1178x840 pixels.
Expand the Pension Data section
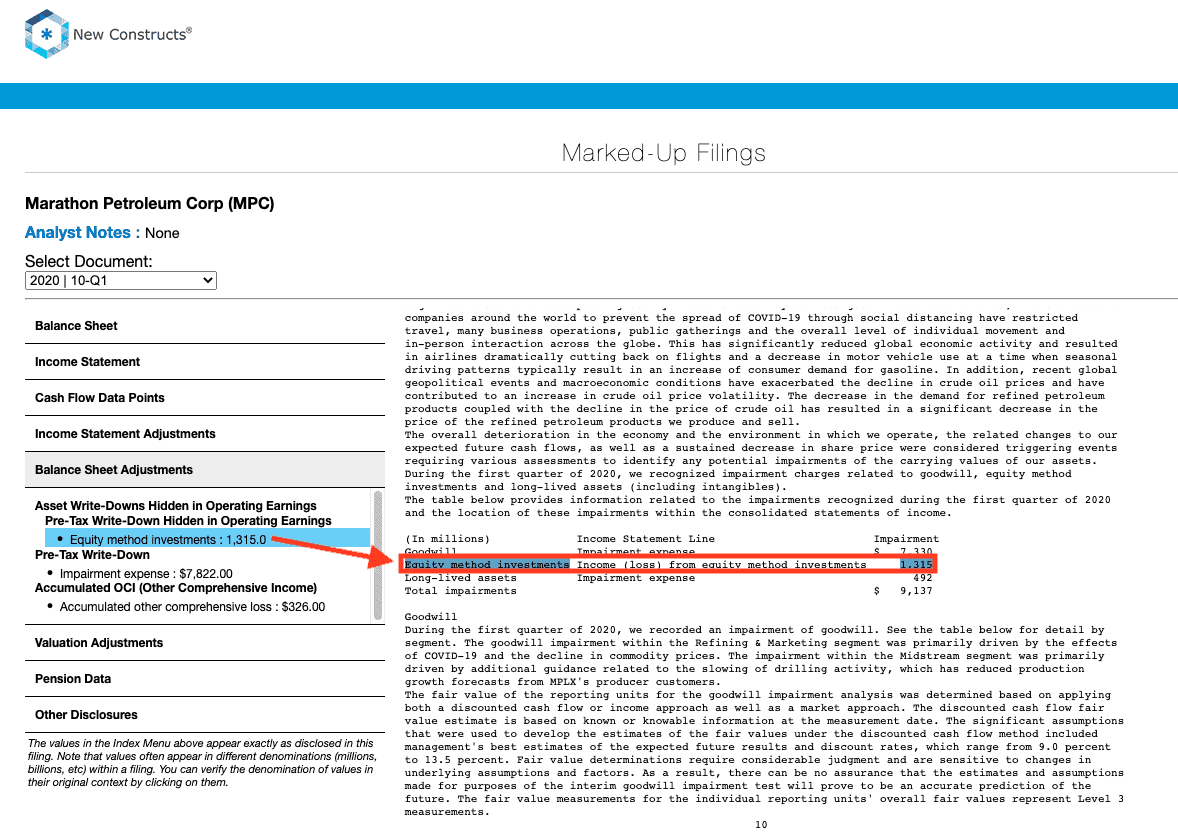click(x=205, y=679)
